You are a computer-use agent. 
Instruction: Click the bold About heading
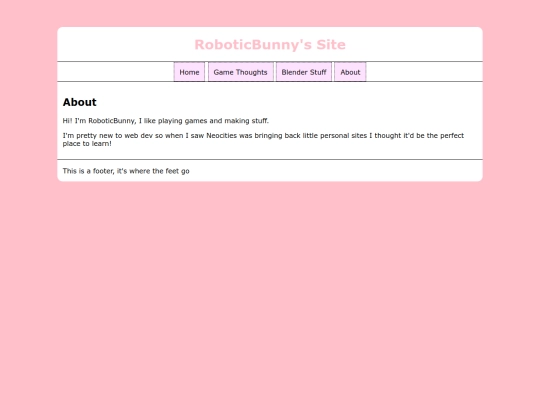click(x=80, y=102)
